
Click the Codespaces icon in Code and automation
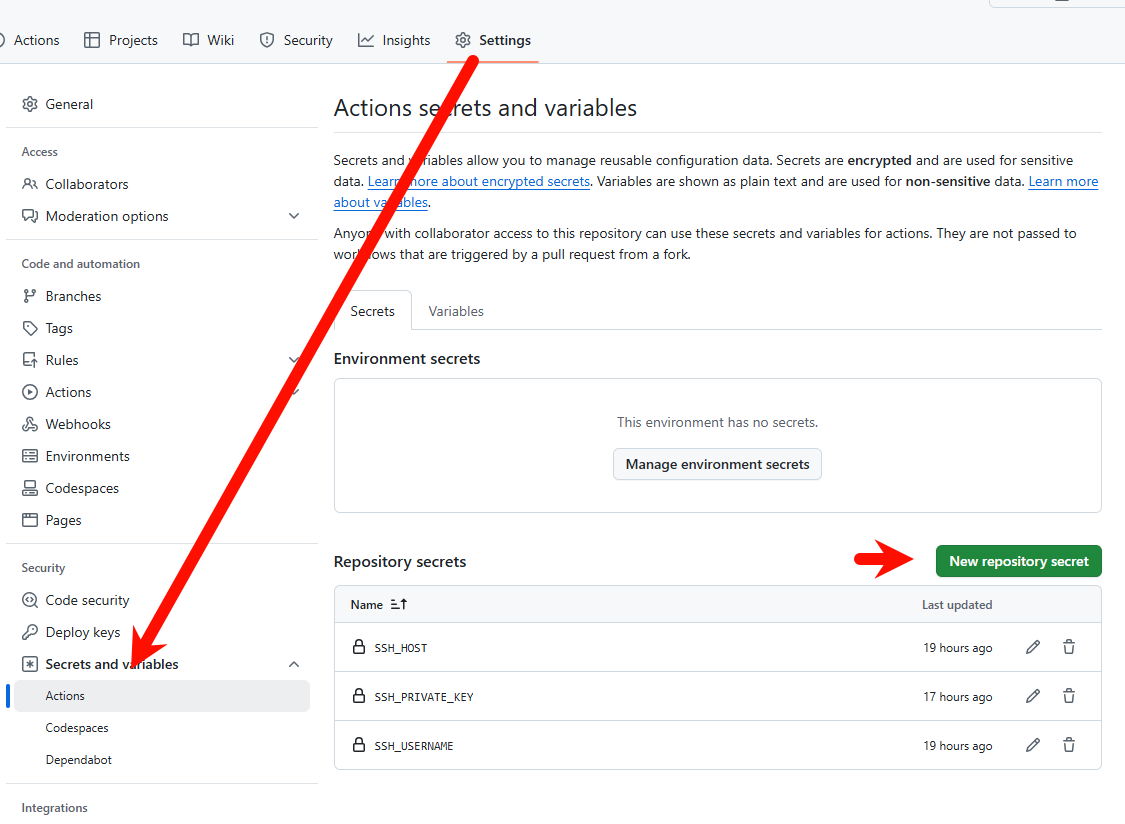coord(29,488)
